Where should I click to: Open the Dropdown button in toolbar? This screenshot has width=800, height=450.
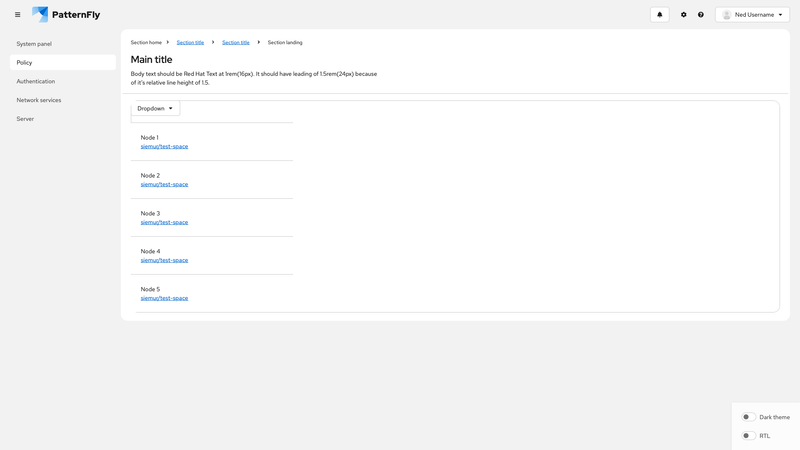pos(155,108)
